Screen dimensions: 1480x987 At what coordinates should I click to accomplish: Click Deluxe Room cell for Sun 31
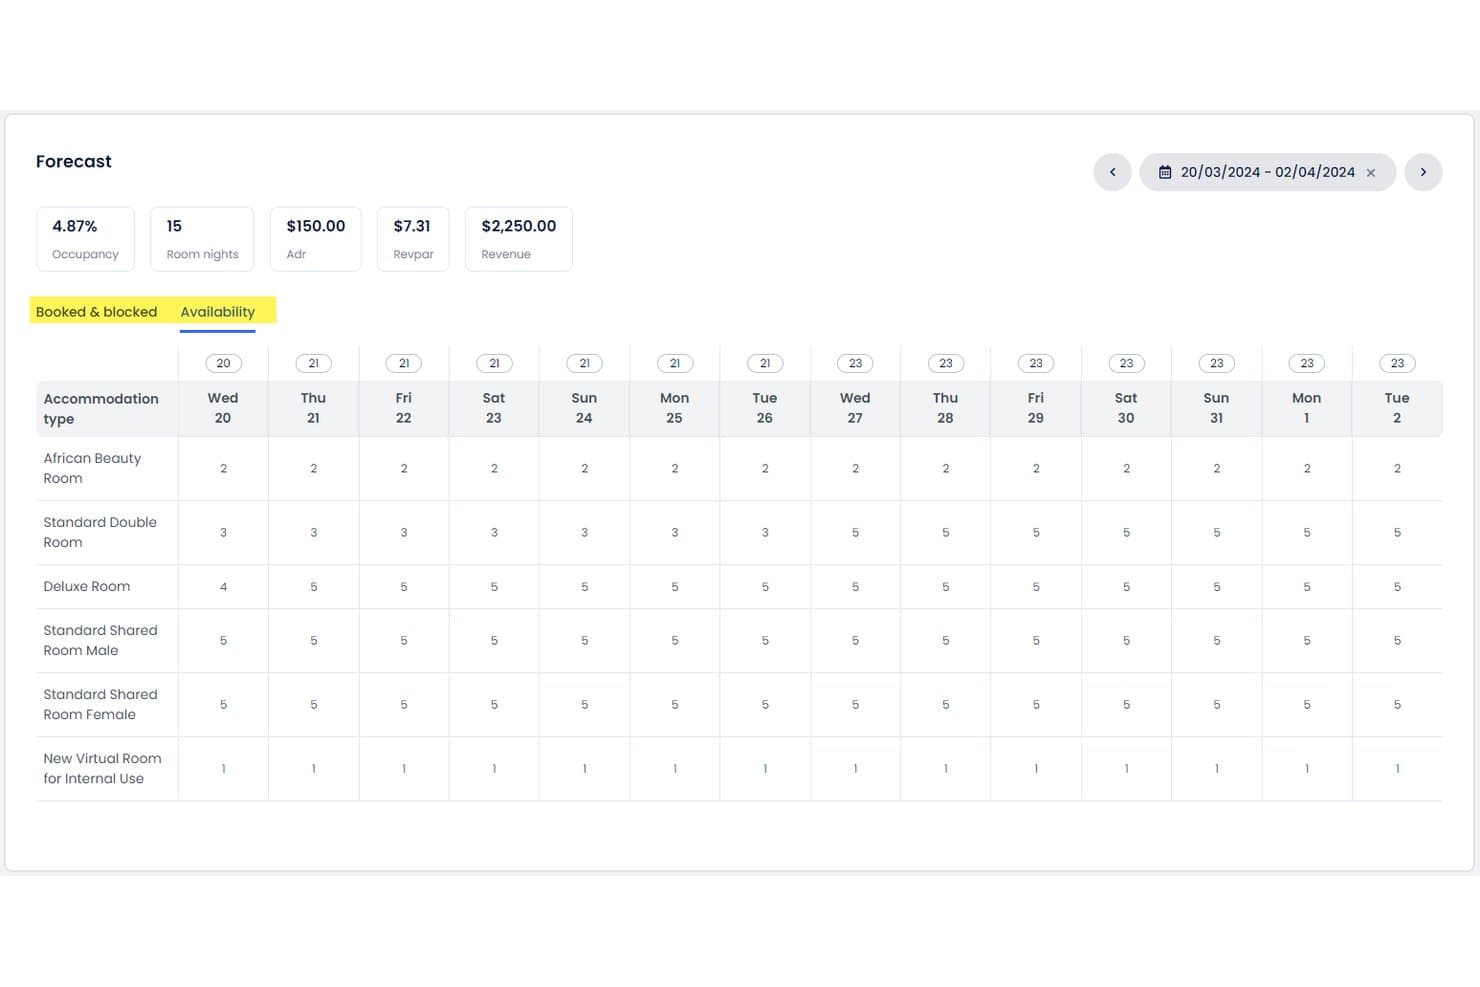pyautogui.click(x=1216, y=587)
